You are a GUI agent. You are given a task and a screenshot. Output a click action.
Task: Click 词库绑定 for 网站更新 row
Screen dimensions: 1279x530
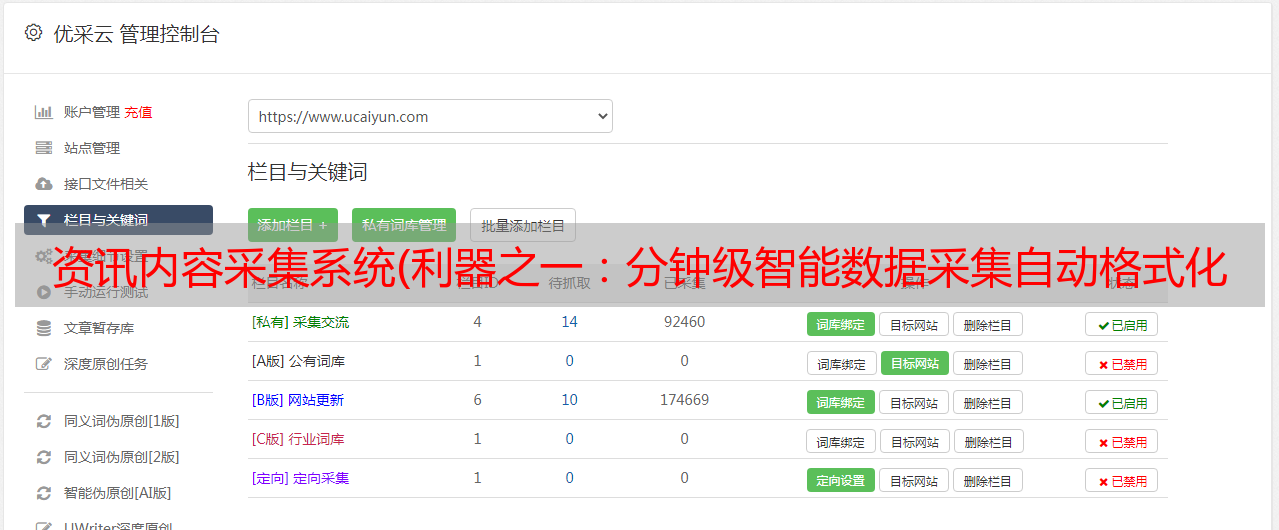pos(841,402)
